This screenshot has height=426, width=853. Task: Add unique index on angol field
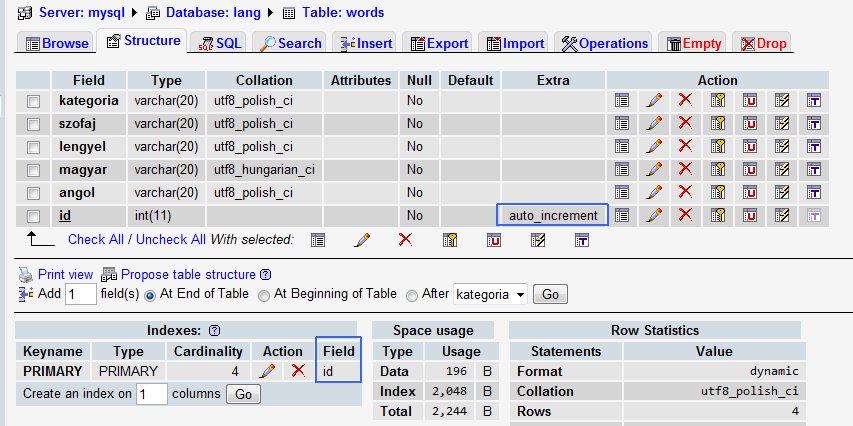pyautogui.click(x=750, y=192)
